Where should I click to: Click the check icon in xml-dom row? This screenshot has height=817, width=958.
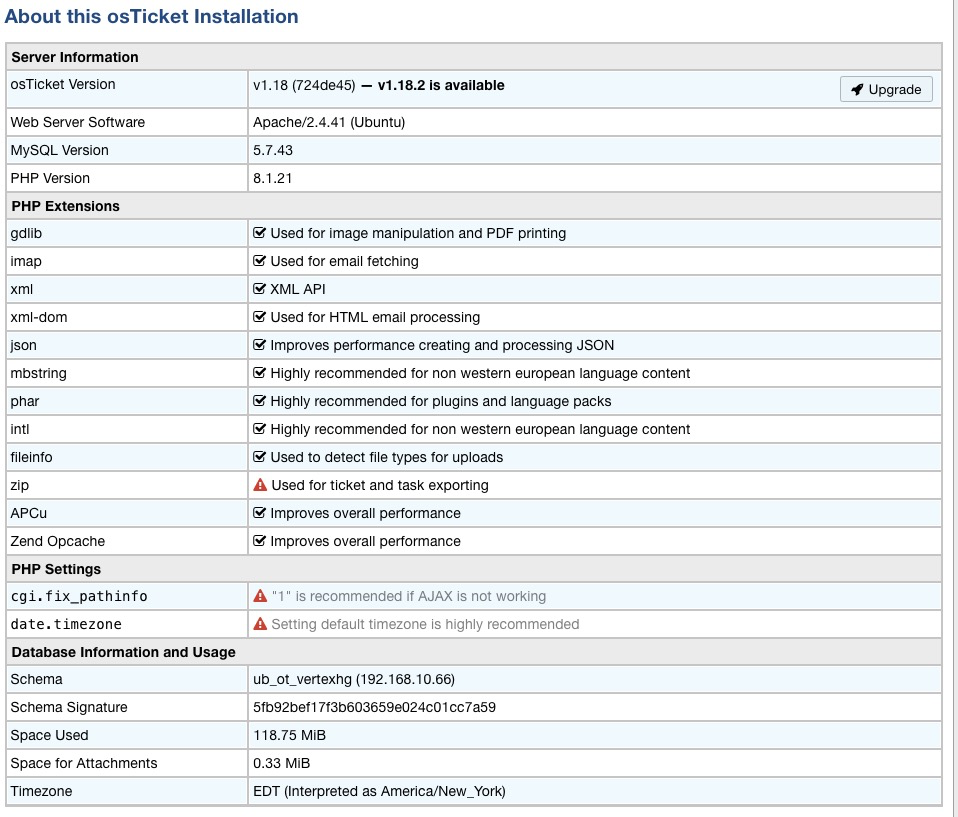(260, 317)
